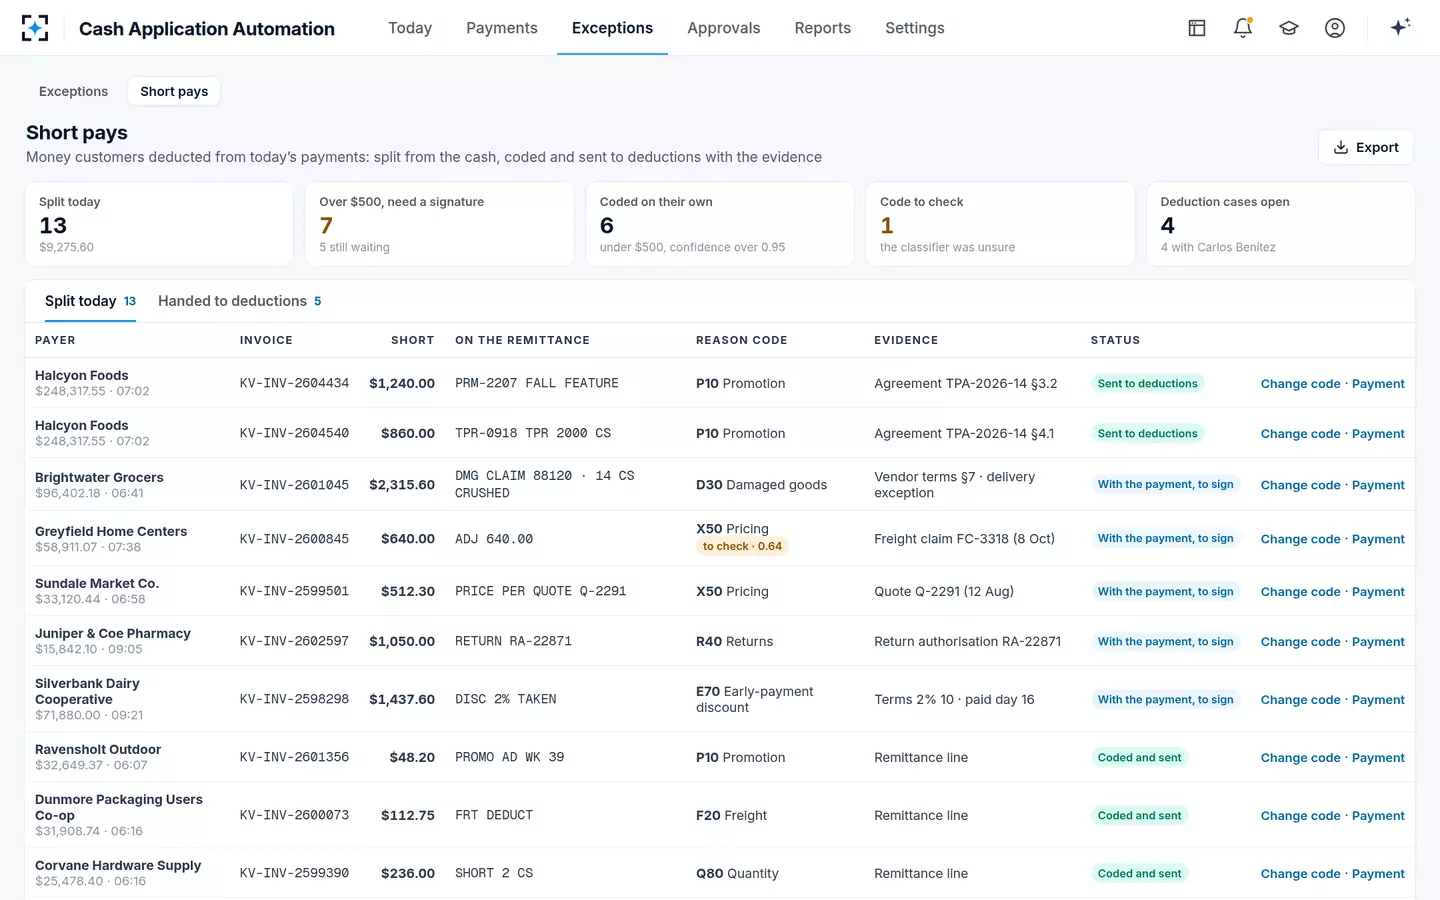Open the Approvals nav item

pos(724,28)
